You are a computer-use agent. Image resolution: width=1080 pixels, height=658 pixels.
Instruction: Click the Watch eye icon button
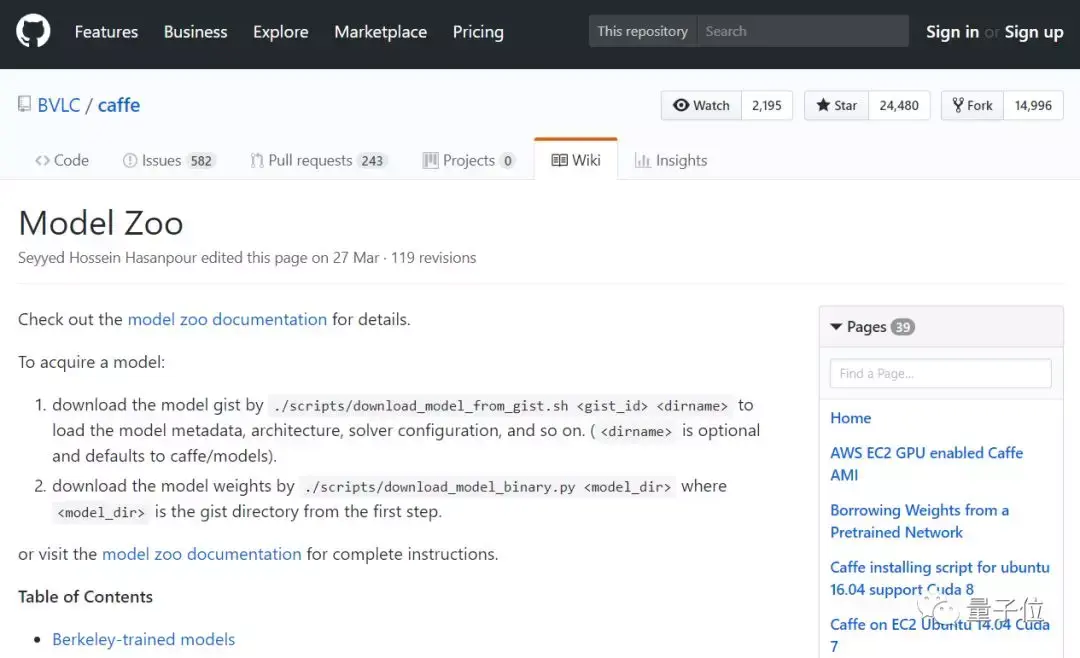pos(701,106)
